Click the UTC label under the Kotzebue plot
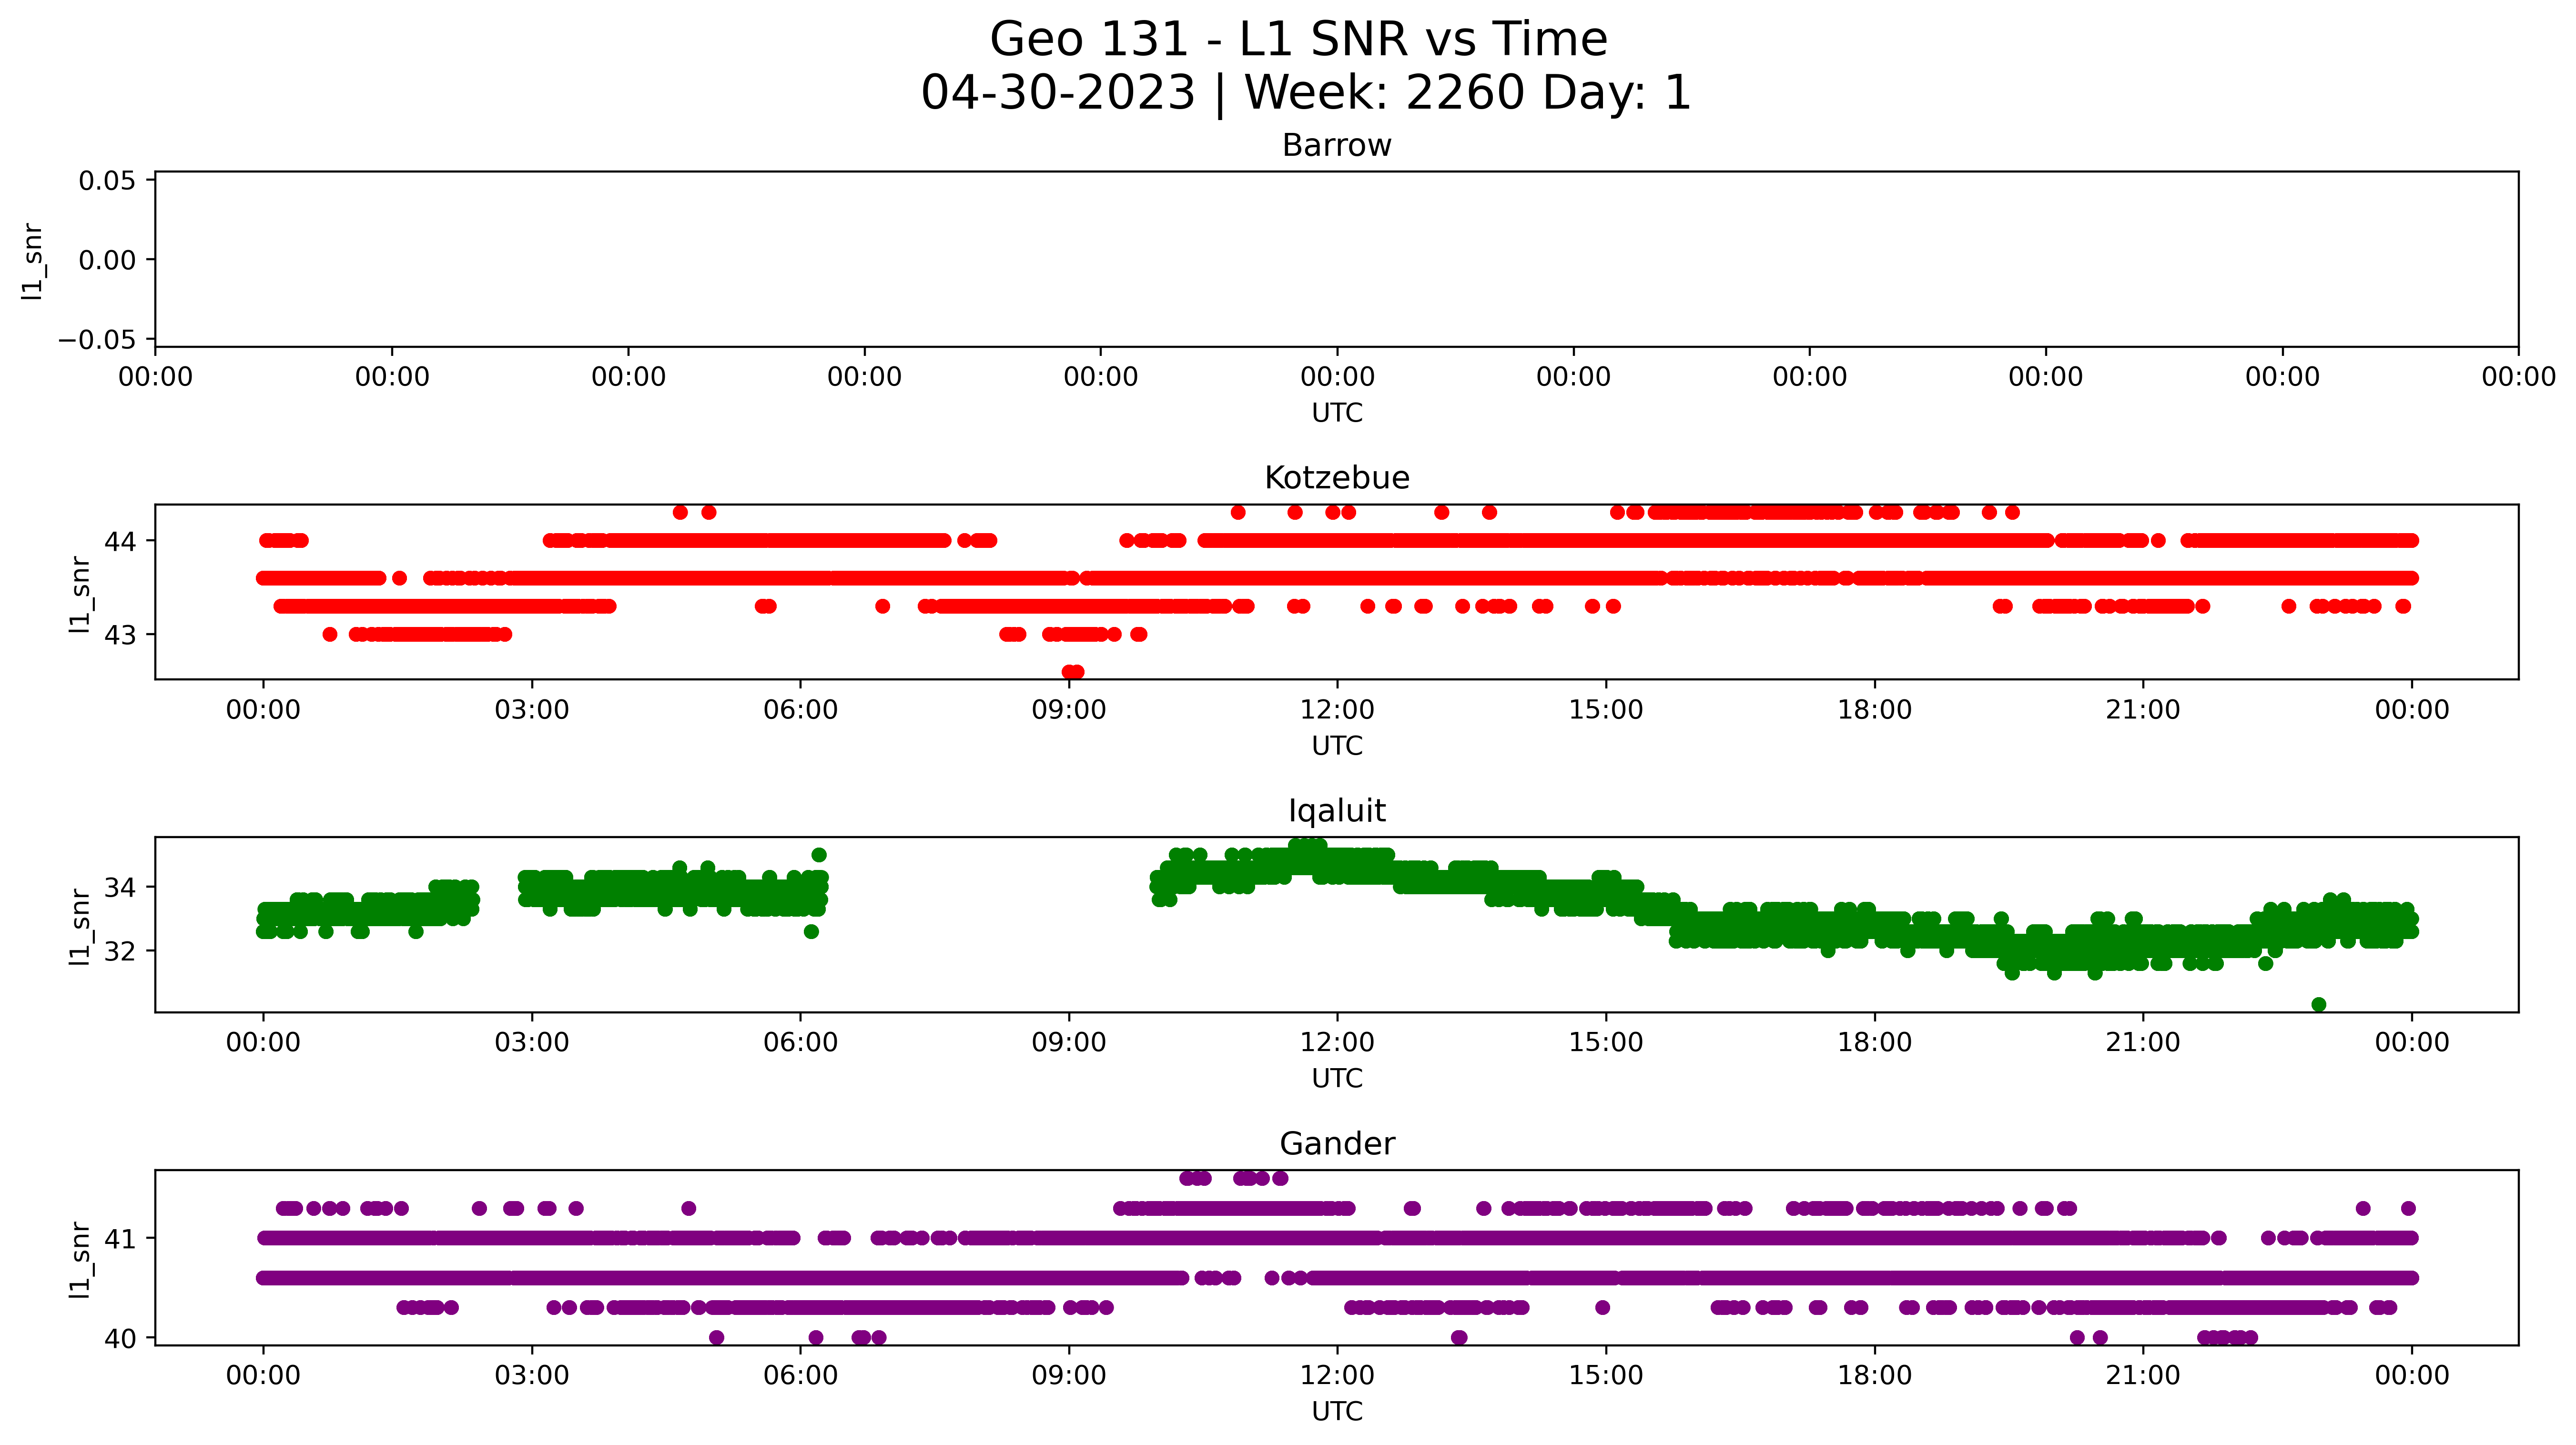 point(1336,746)
